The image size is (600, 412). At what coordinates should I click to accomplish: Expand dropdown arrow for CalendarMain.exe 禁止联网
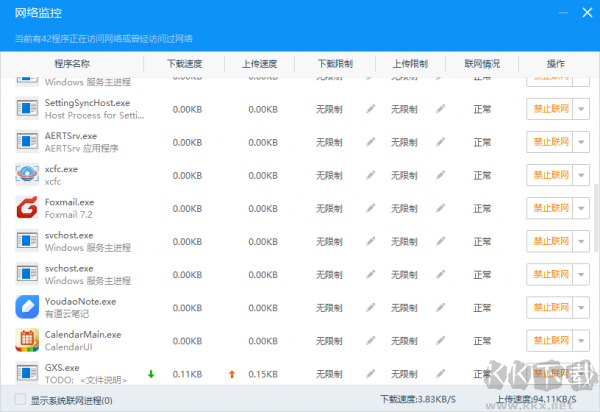coord(583,340)
